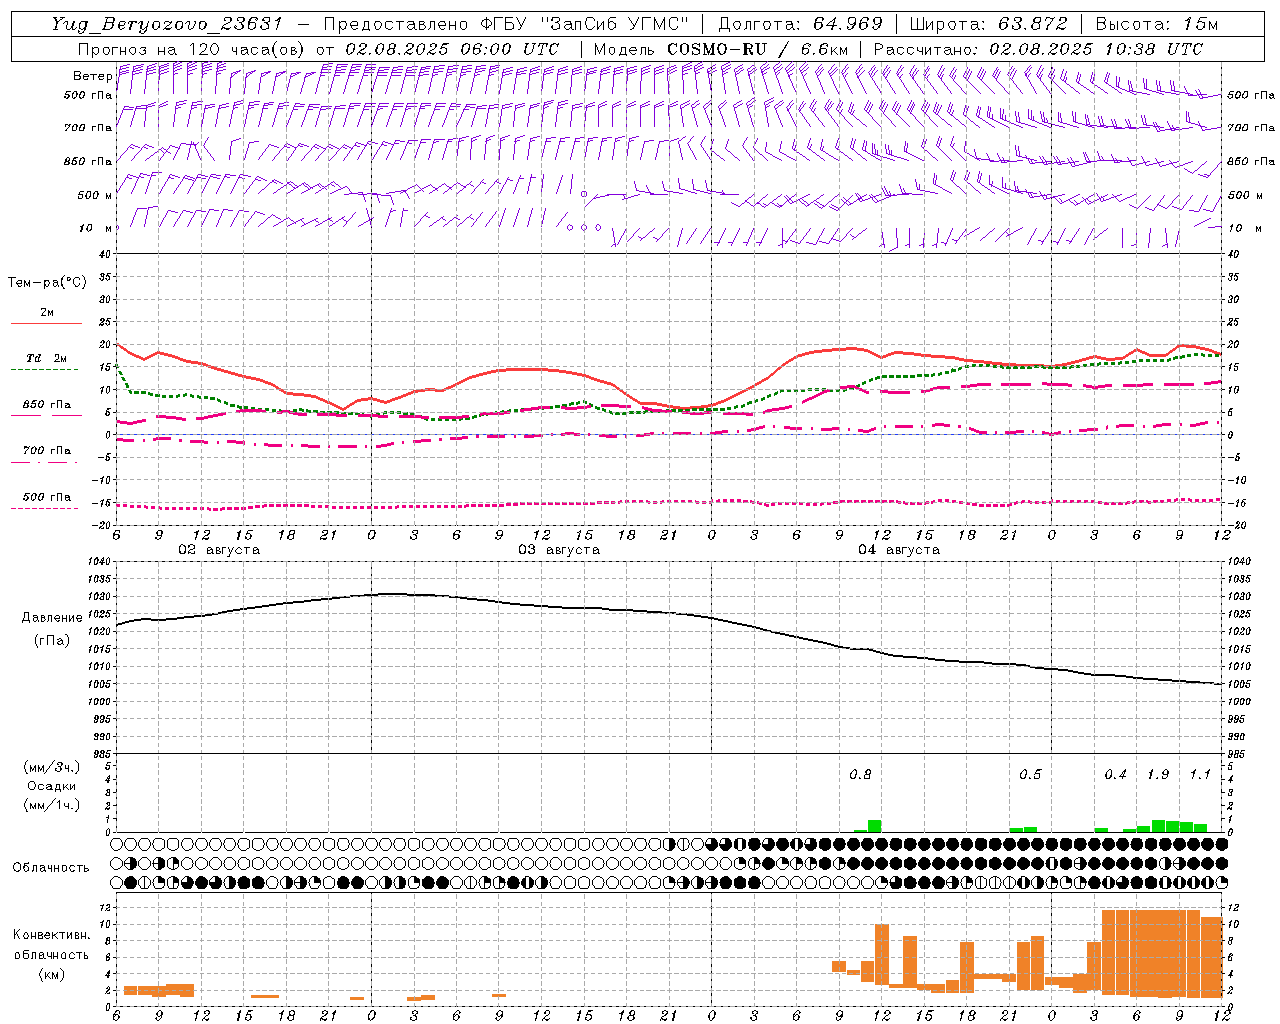Click the Тем-ра(°C) axis title
This screenshot has height=1024, width=1280.
pos(47,283)
